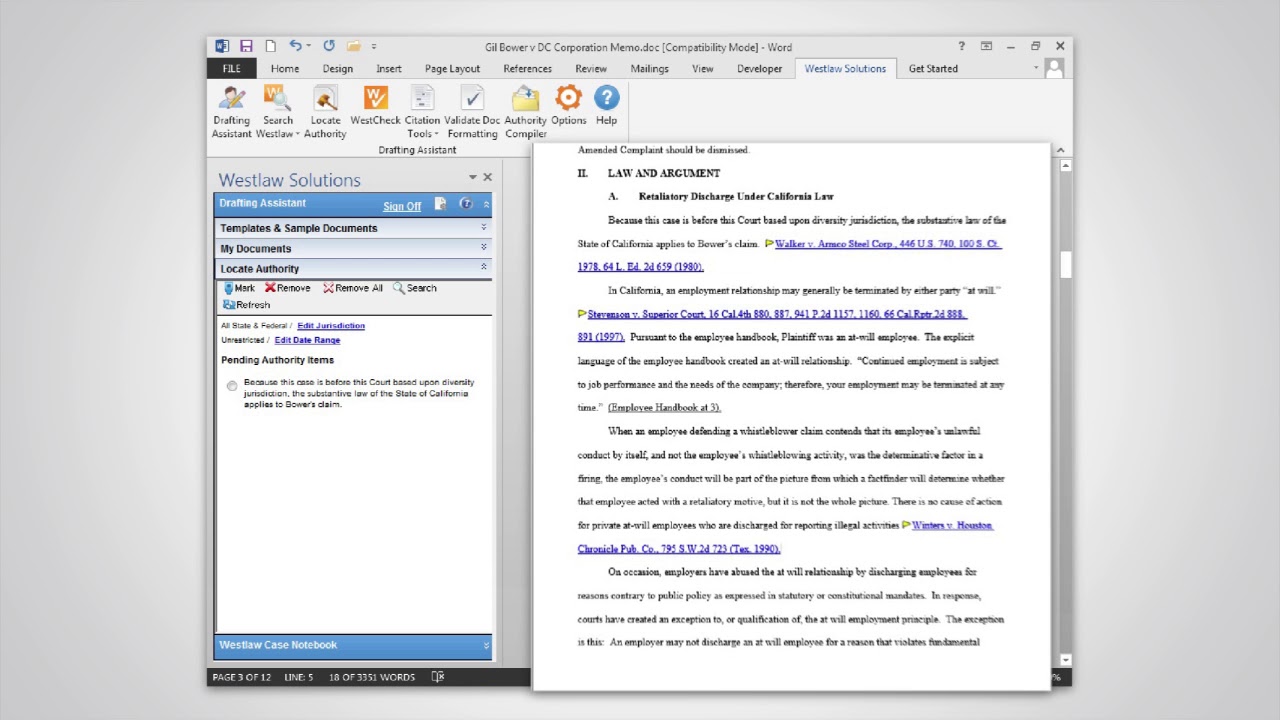Viewport: 1280px width, 720px height.
Task: Open Citation Tools in the ribbon
Action: pyautogui.click(x=422, y=112)
